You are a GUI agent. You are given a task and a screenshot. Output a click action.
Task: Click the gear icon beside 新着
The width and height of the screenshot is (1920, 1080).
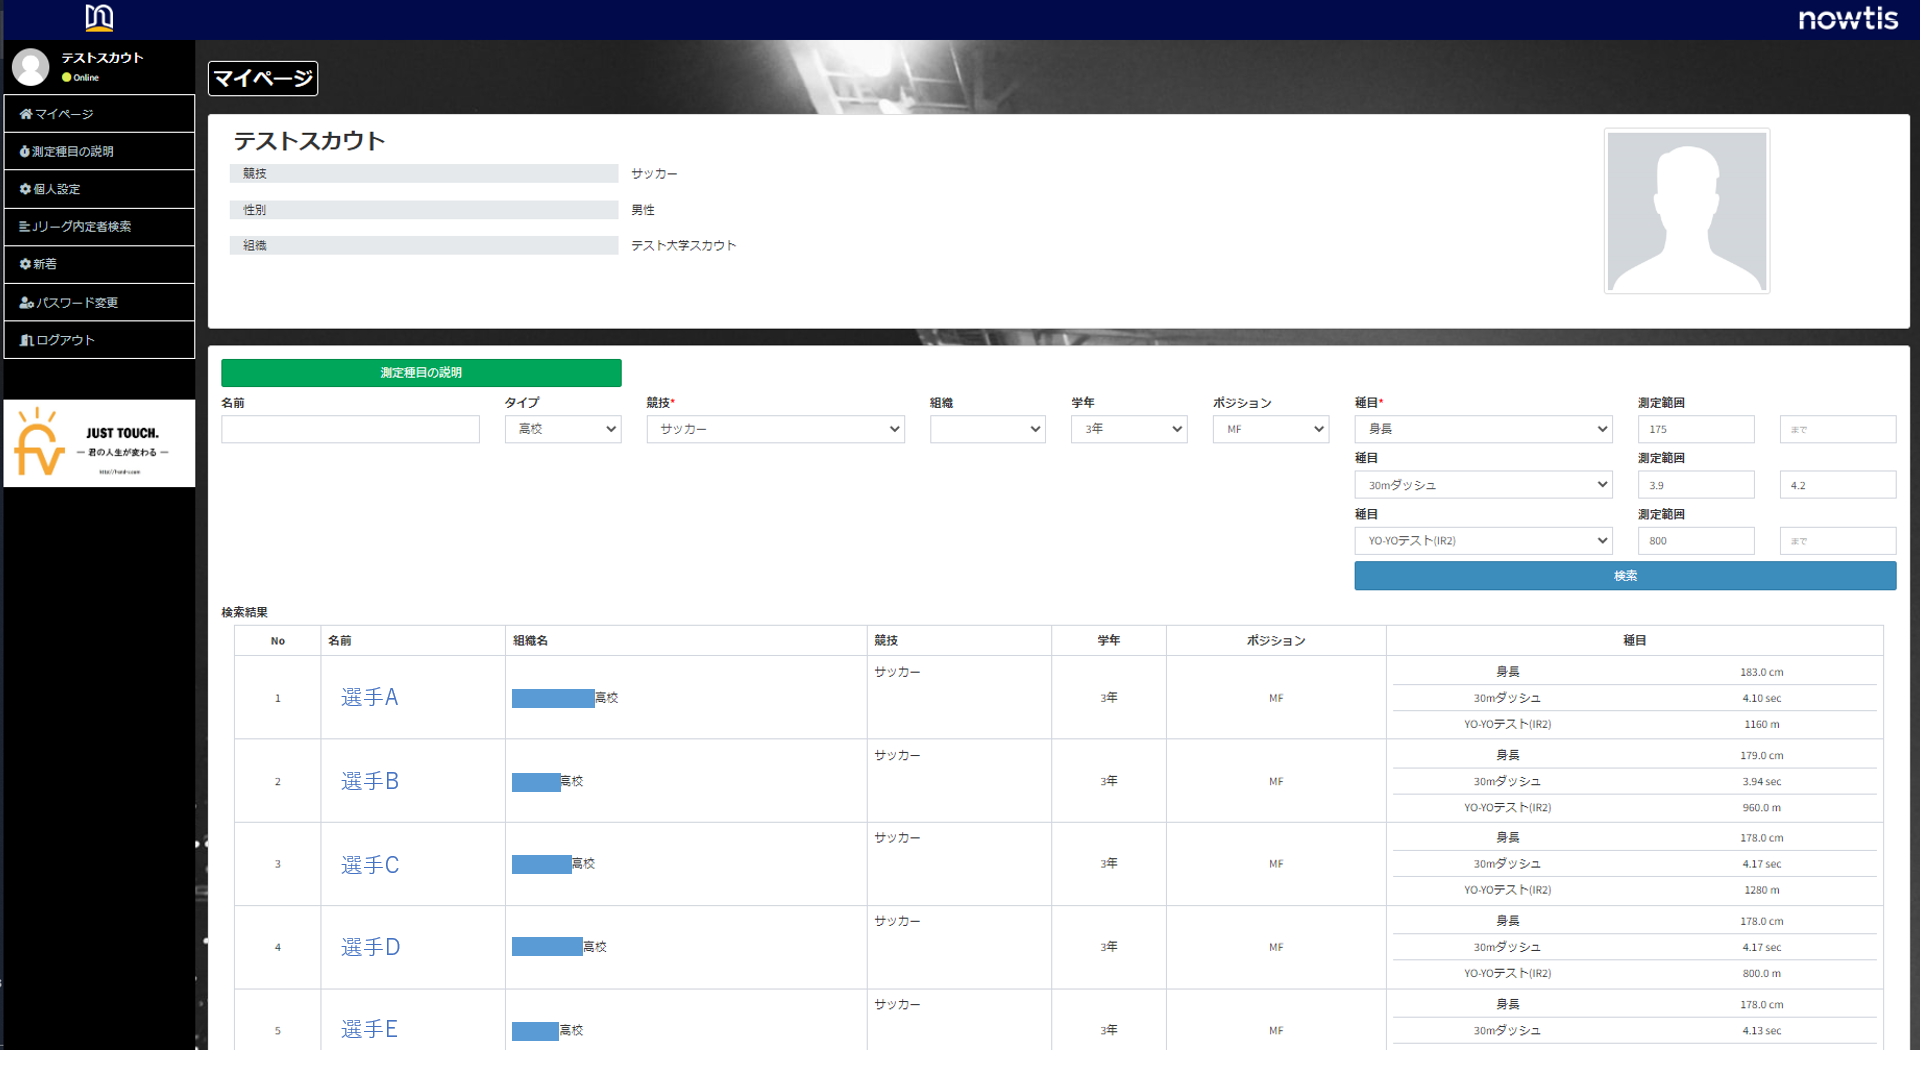point(26,264)
